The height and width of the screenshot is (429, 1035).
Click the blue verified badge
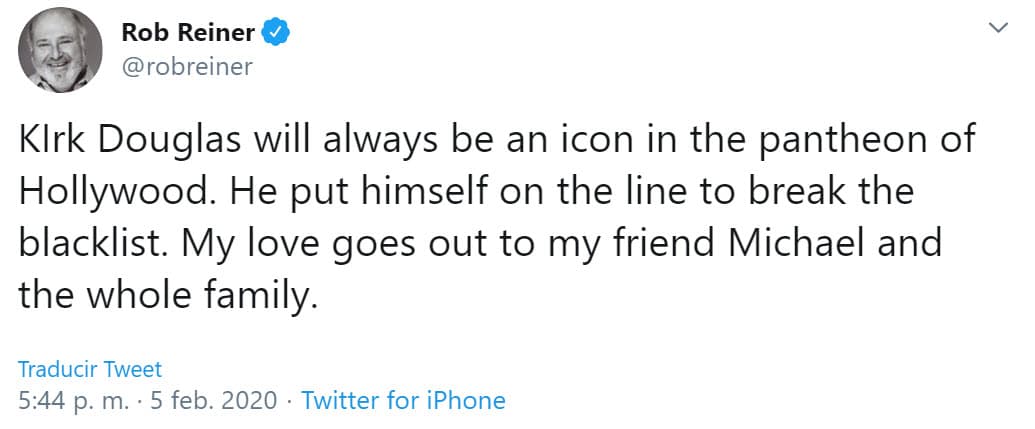pyautogui.click(x=277, y=33)
